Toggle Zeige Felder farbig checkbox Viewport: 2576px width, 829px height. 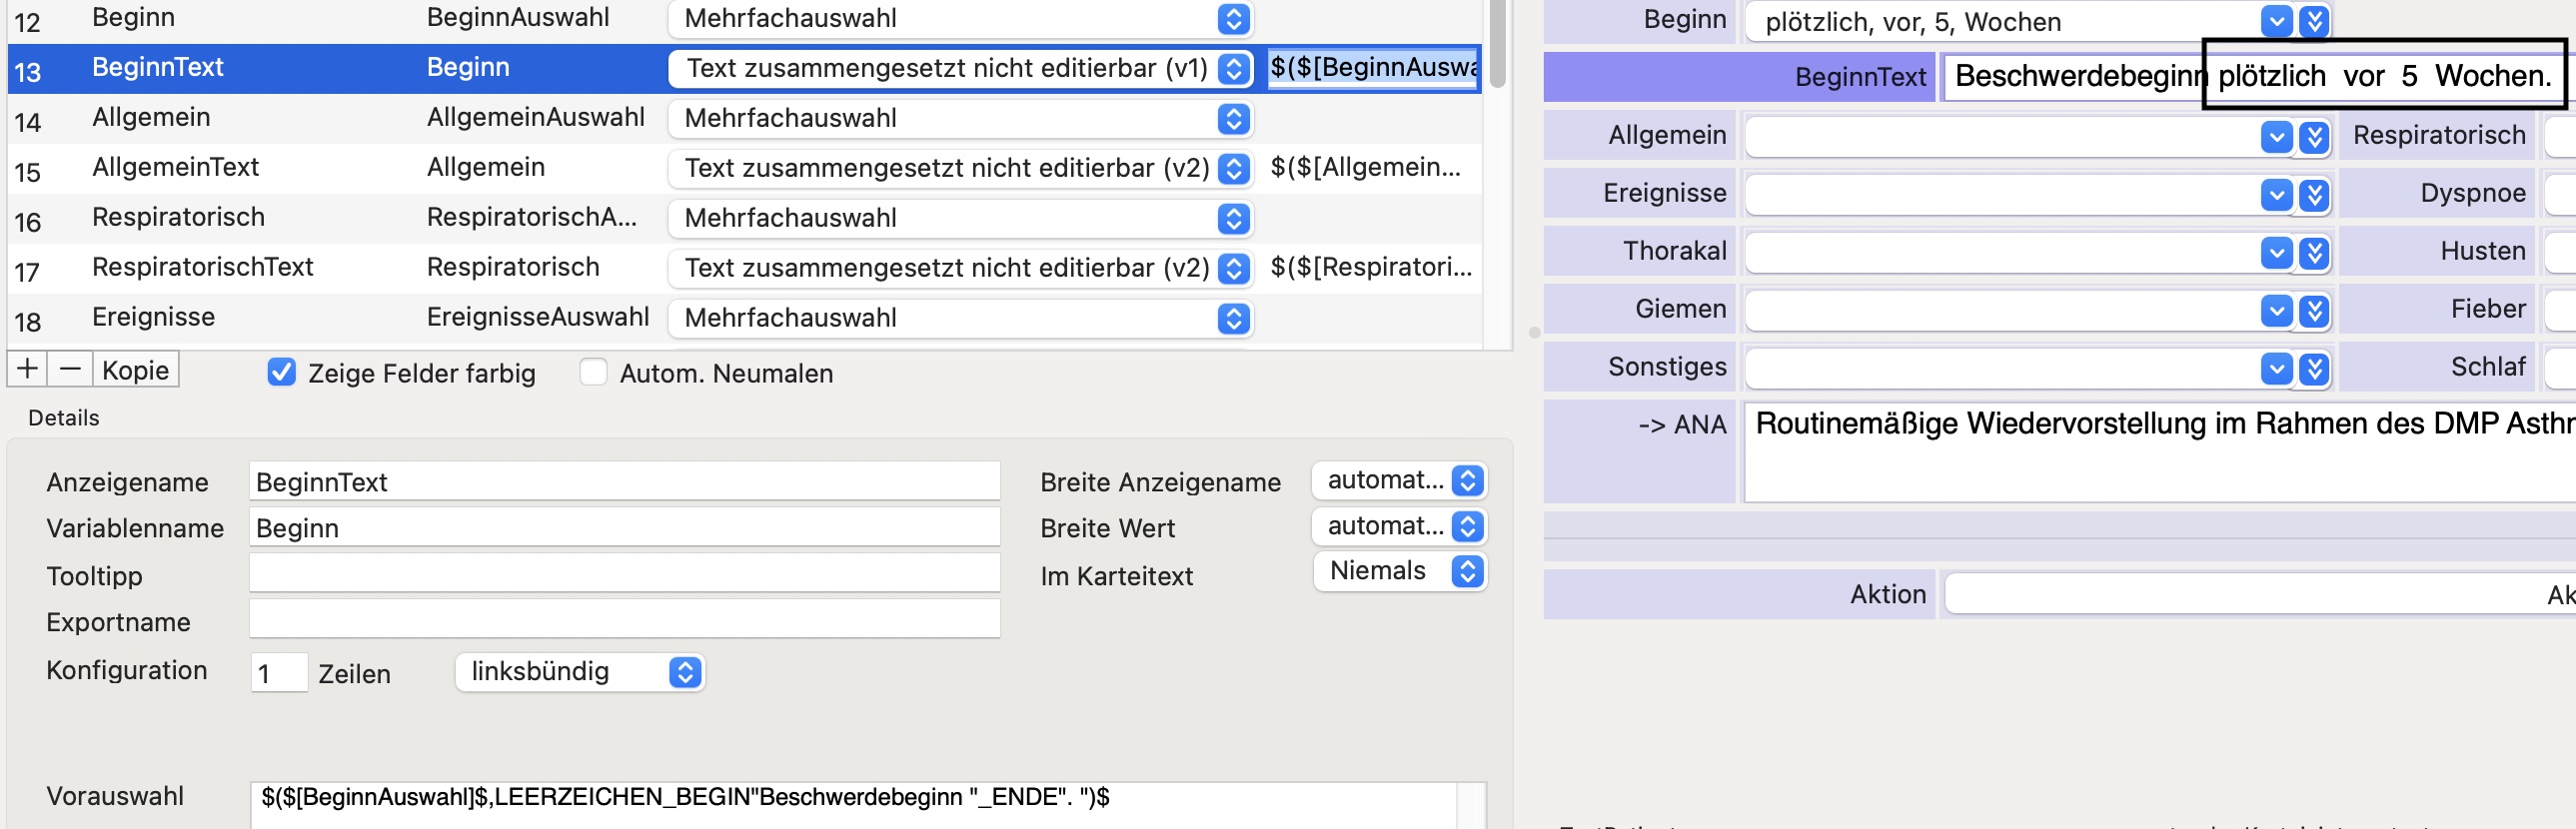coord(282,372)
